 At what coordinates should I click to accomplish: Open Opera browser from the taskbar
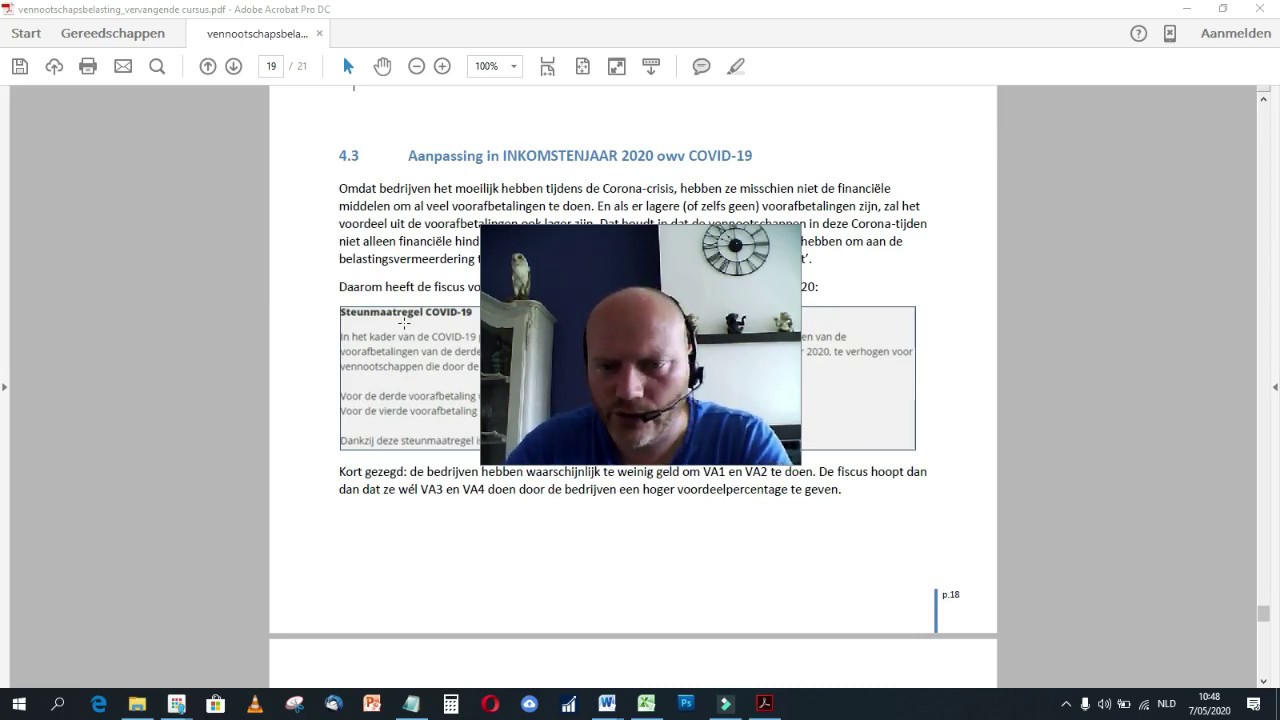point(490,704)
